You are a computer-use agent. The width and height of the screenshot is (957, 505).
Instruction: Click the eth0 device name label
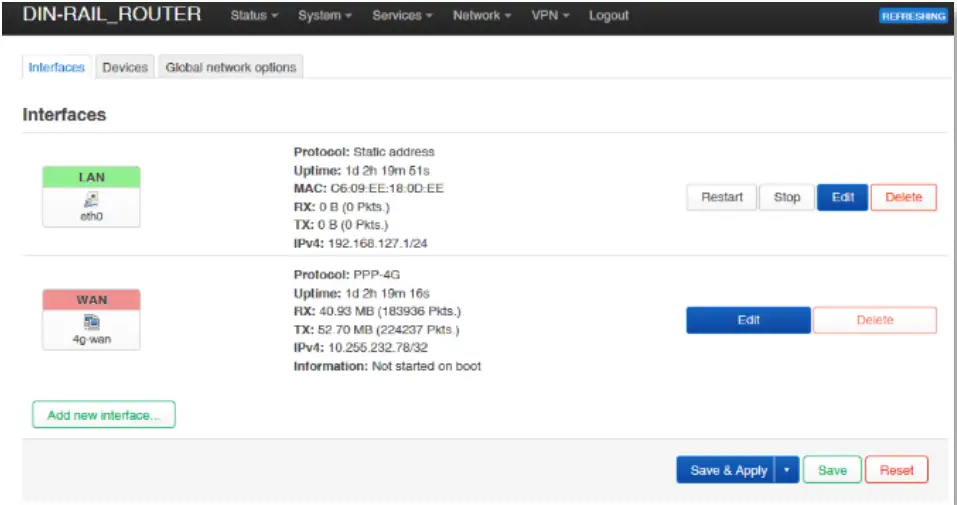[92, 216]
